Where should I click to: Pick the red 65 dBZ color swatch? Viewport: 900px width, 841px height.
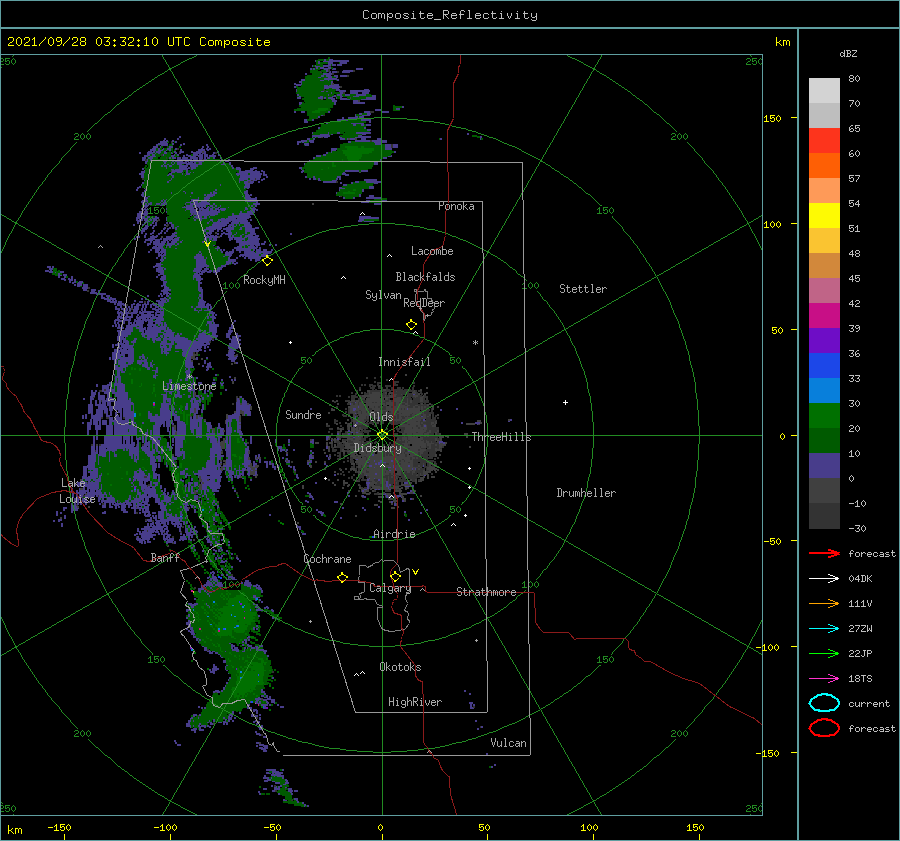point(824,141)
